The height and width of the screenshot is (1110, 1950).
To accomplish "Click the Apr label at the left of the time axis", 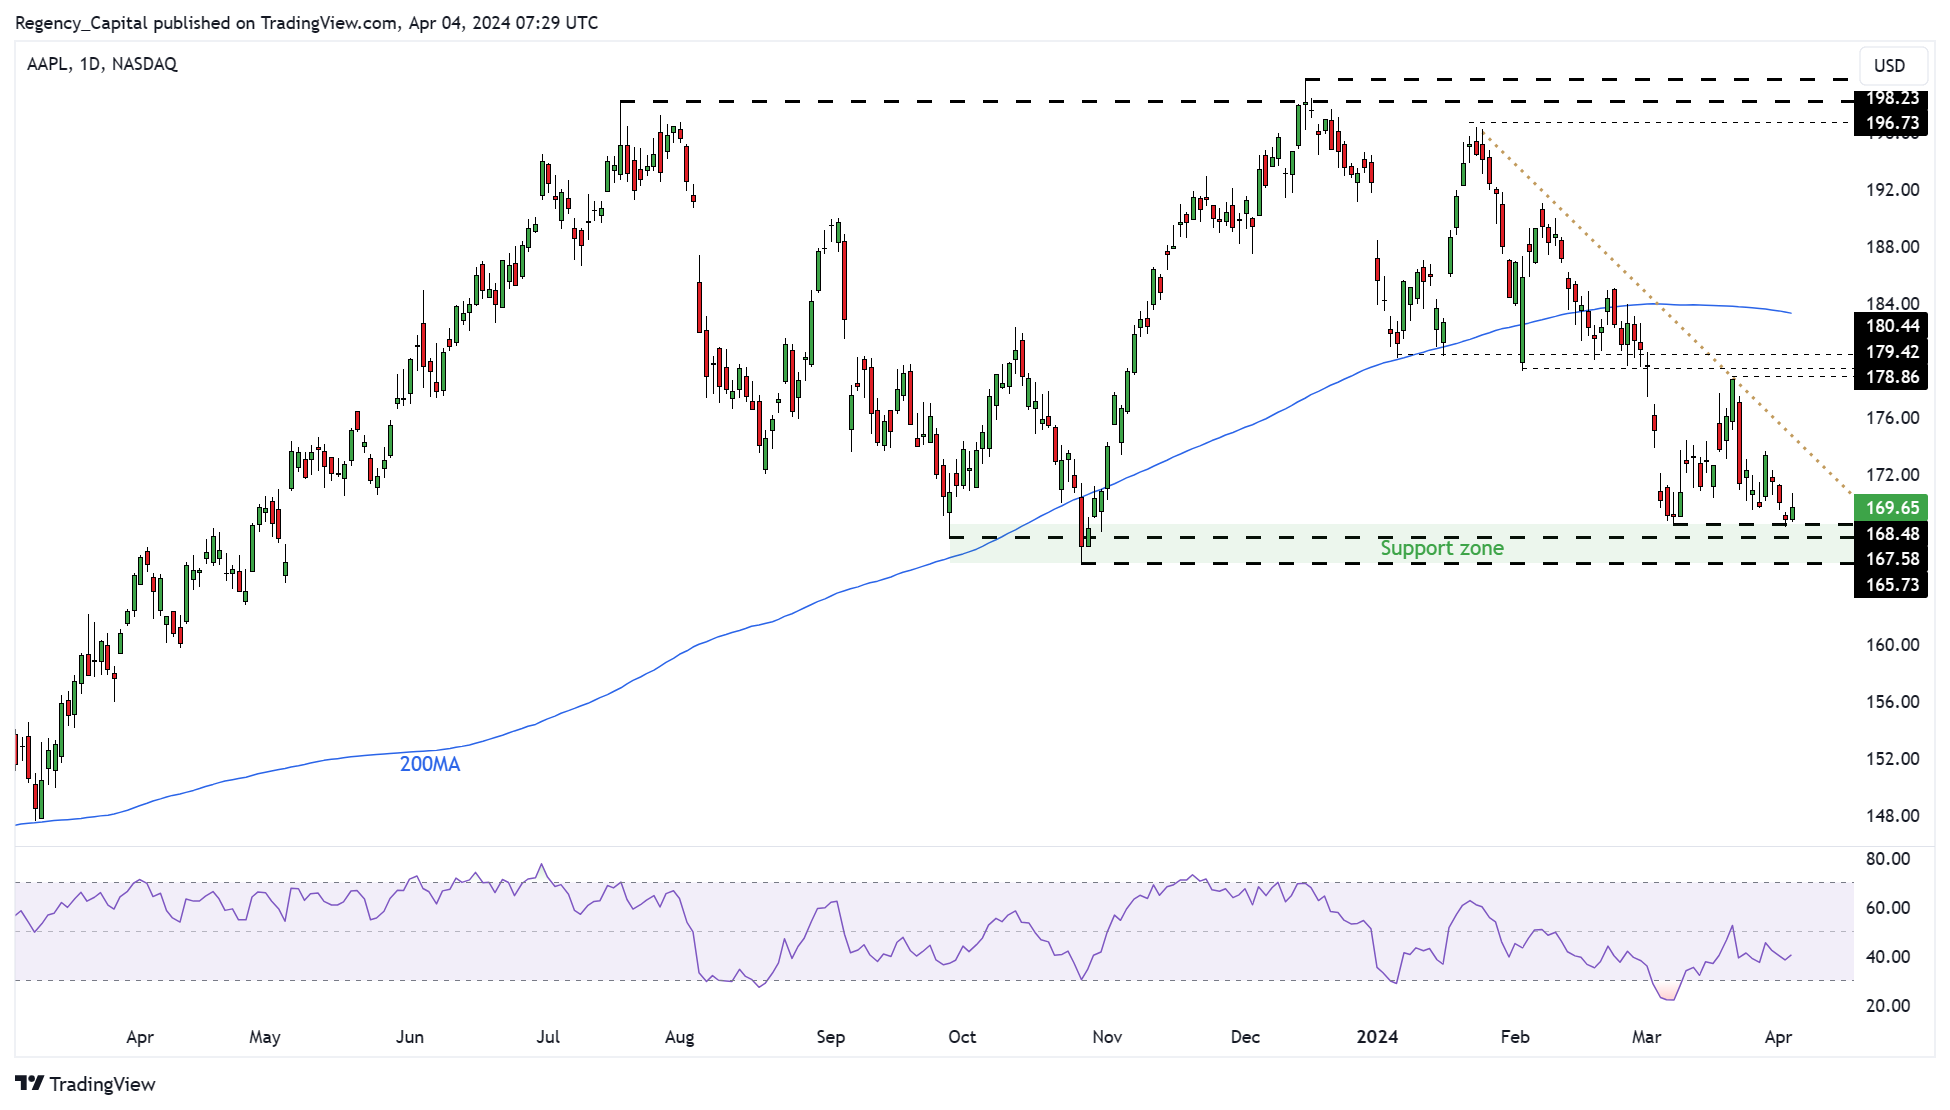I will point(140,1037).
